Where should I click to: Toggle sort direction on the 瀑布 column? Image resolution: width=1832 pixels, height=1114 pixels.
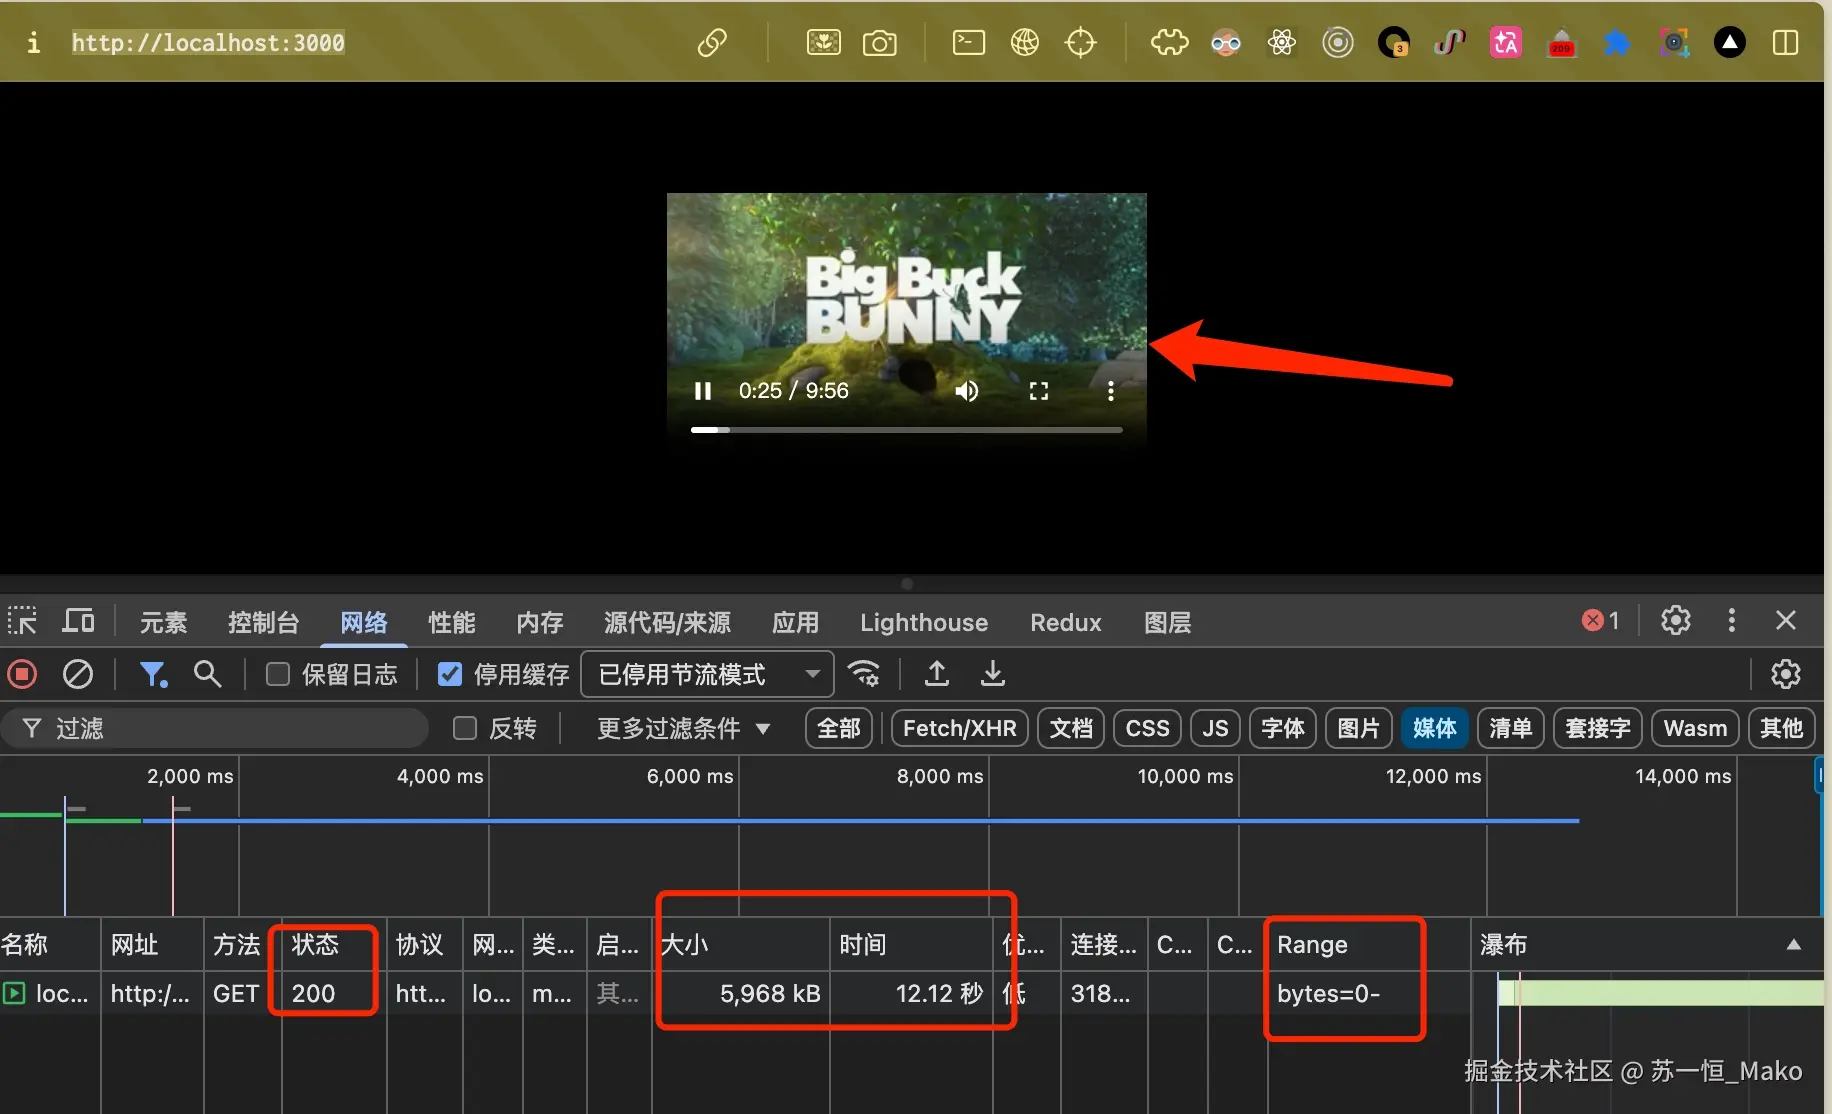coord(1647,944)
